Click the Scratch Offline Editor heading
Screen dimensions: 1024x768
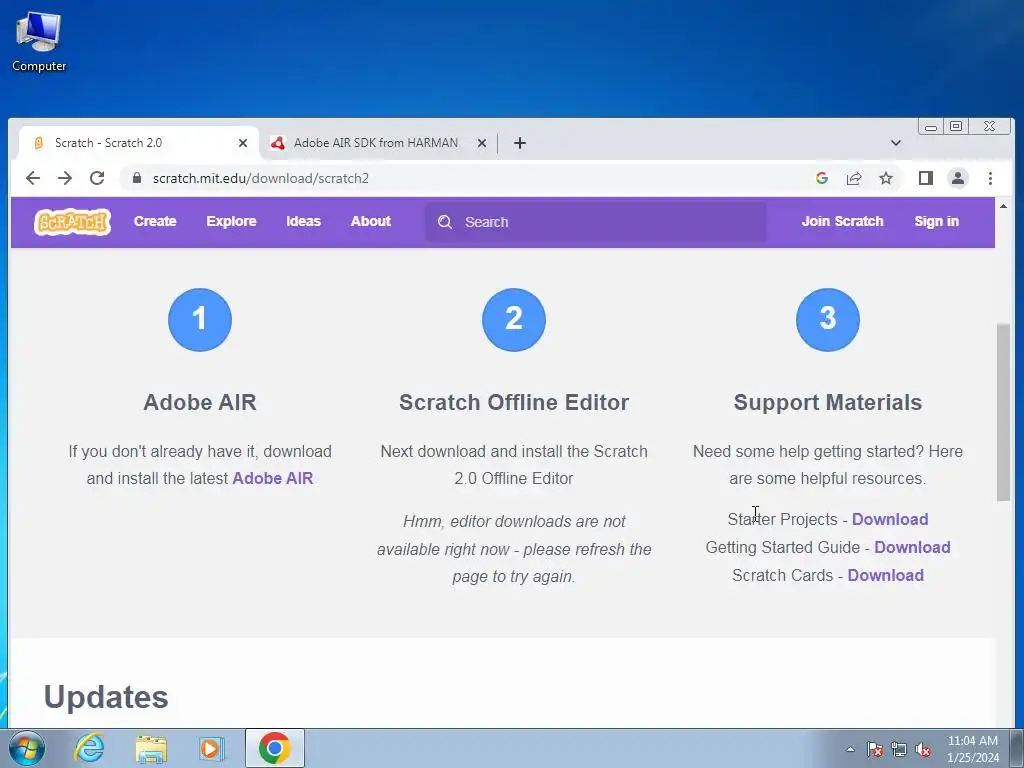point(514,402)
